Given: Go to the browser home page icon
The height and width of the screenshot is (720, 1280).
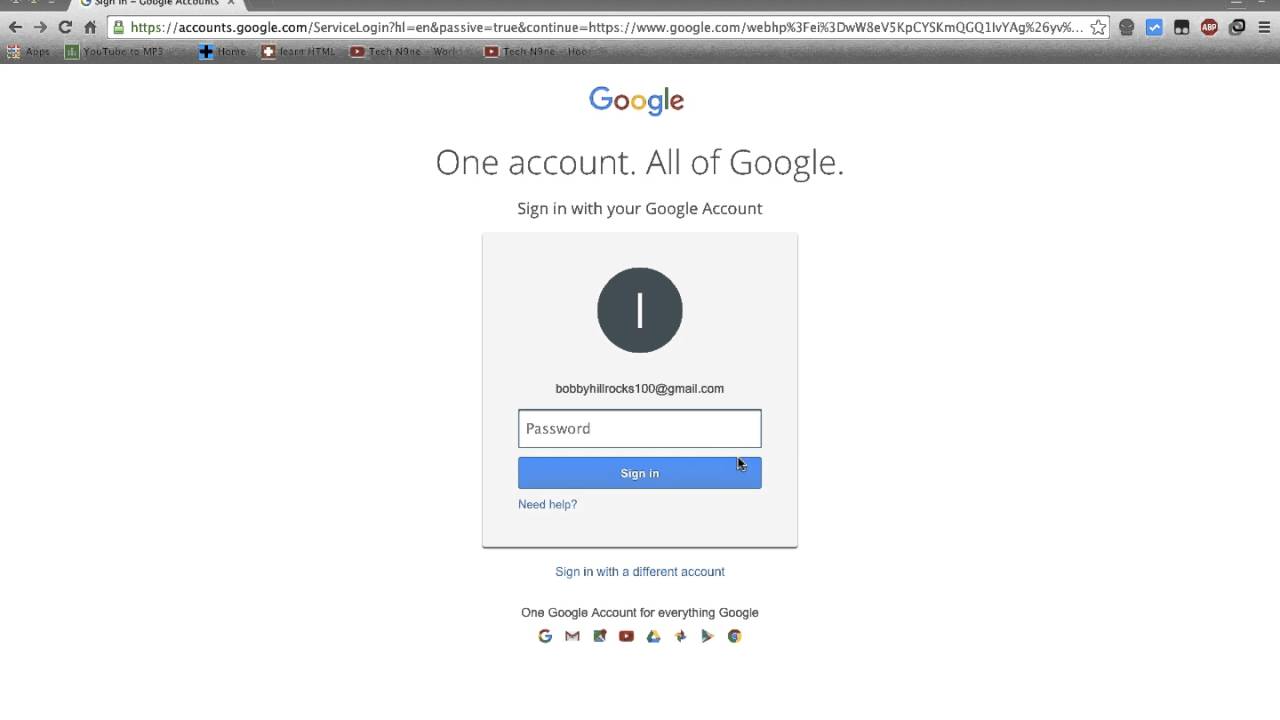Looking at the screenshot, I should (x=90, y=27).
